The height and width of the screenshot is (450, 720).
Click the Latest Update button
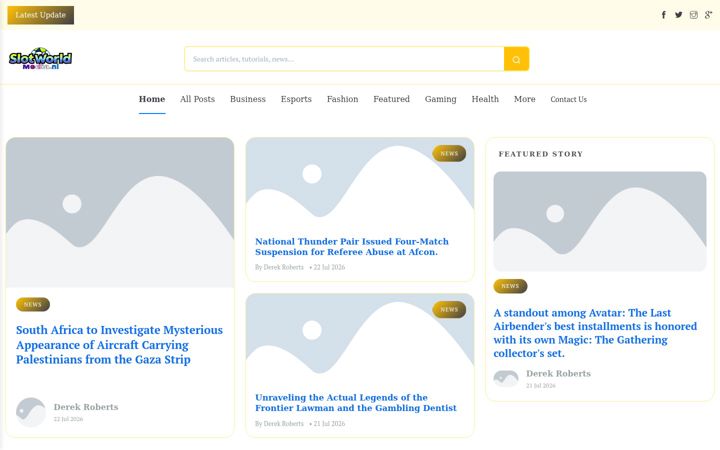tap(40, 15)
